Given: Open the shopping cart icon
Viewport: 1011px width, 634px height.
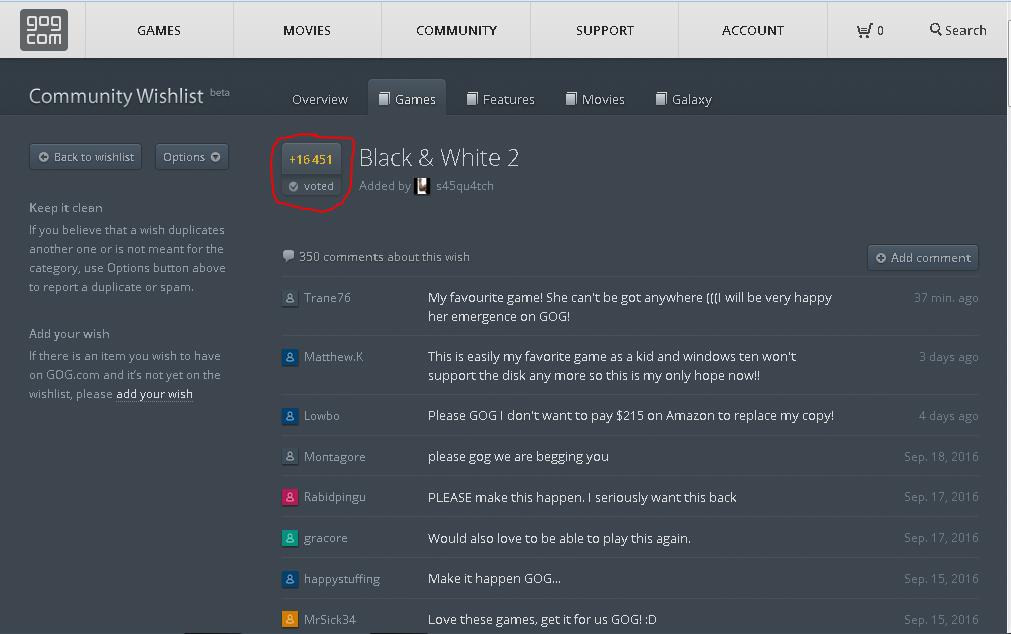Looking at the screenshot, I should click(x=865, y=30).
